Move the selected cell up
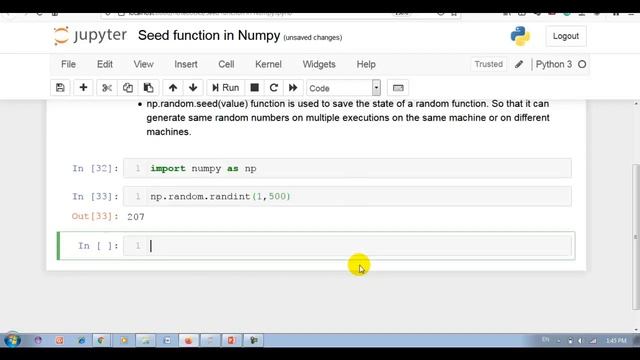Image resolution: width=640 pixels, height=360 pixels. [173, 88]
